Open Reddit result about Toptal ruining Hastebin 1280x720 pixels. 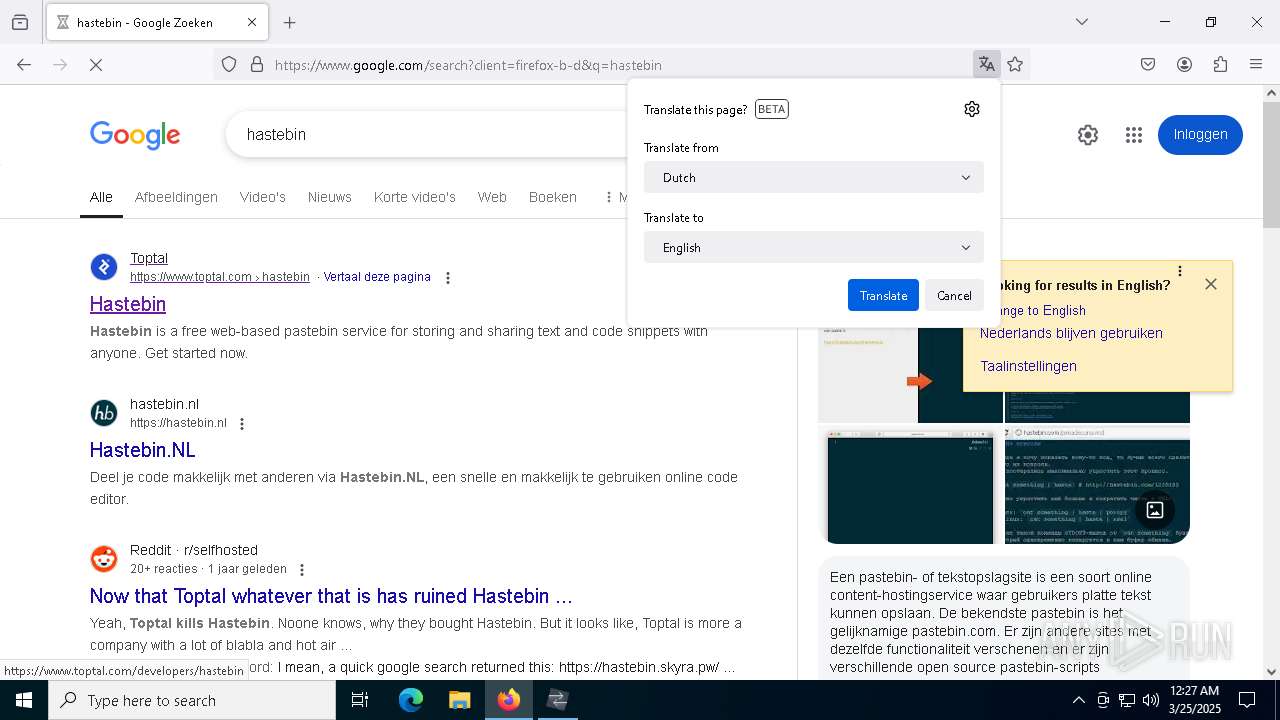[x=331, y=596]
